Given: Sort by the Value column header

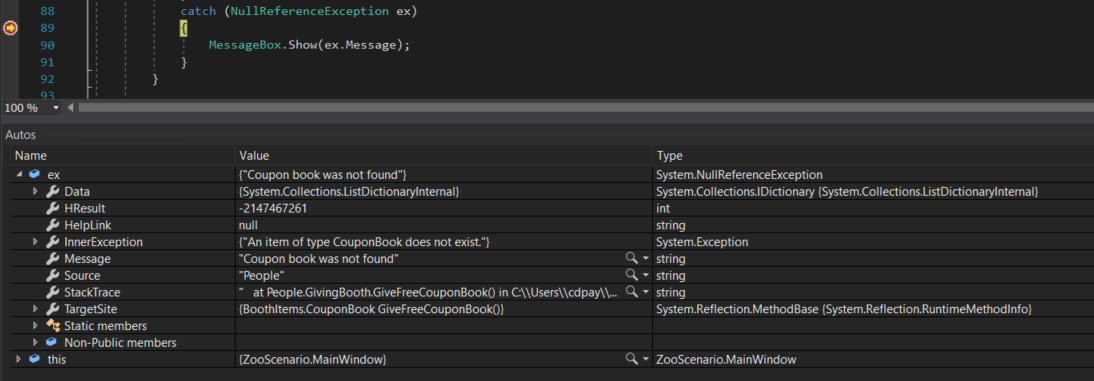Looking at the screenshot, I should tap(444, 156).
